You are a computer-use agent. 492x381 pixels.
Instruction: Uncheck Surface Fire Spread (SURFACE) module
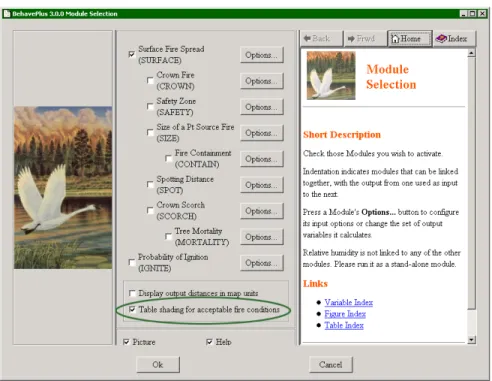(x=132, y=54)
